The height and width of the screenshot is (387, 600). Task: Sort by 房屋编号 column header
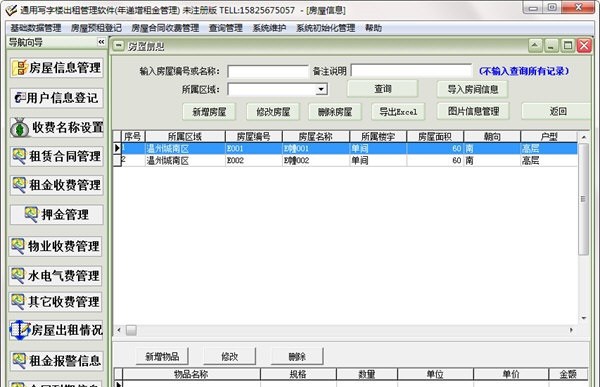(254, 136)
